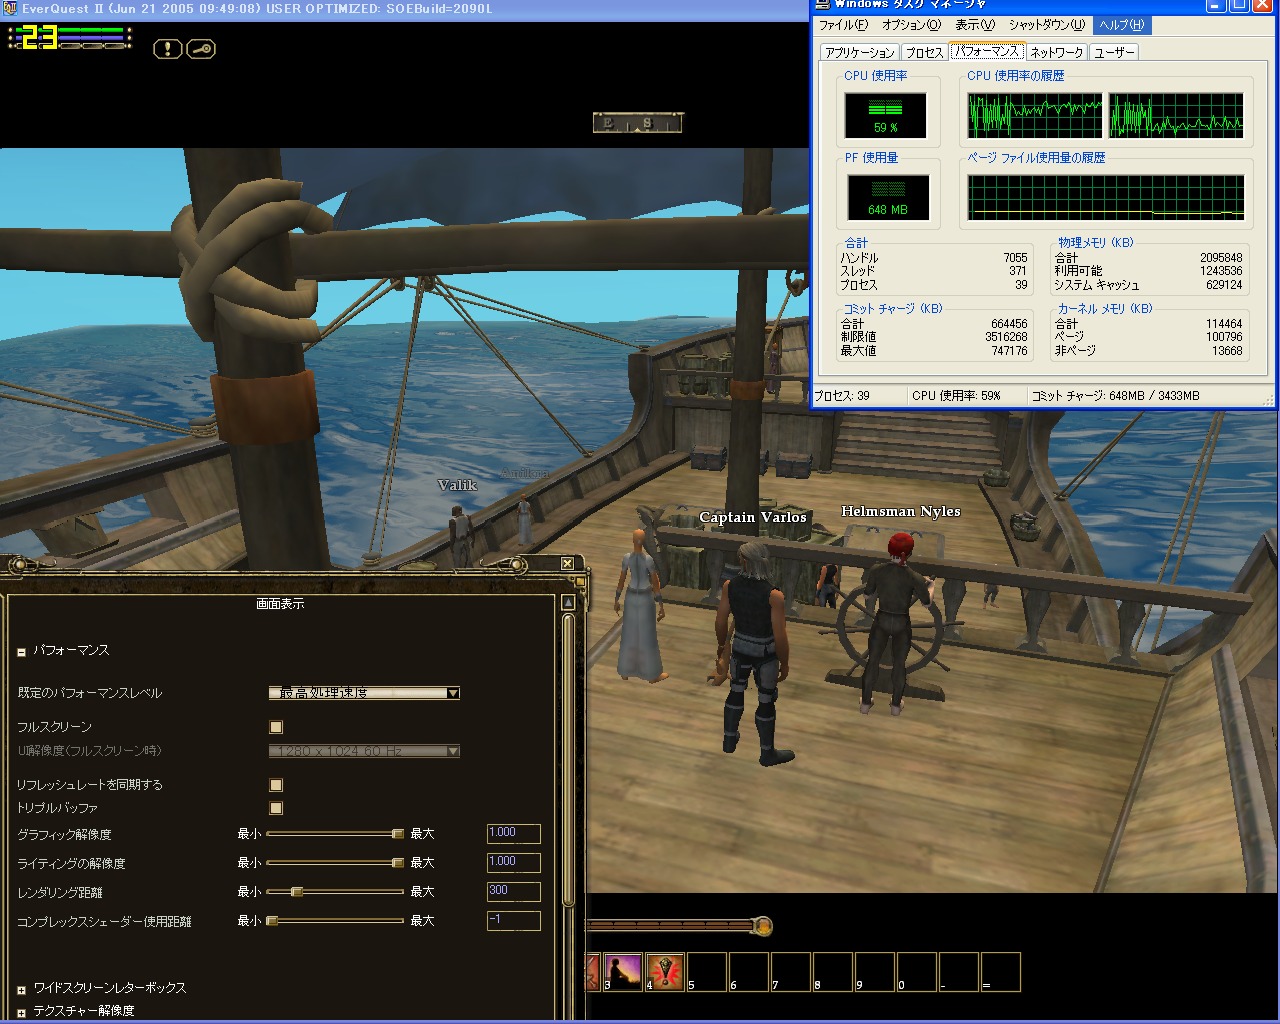Click the EverQuest II title bar icon
The image size is (1280, 1024).
tap(9, 8)
